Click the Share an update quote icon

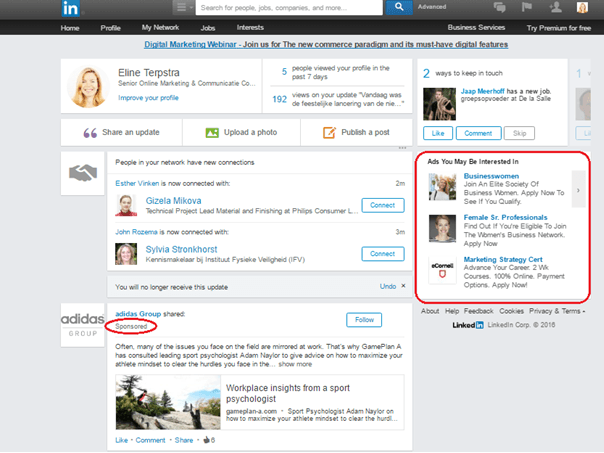[x=89, y=133]
